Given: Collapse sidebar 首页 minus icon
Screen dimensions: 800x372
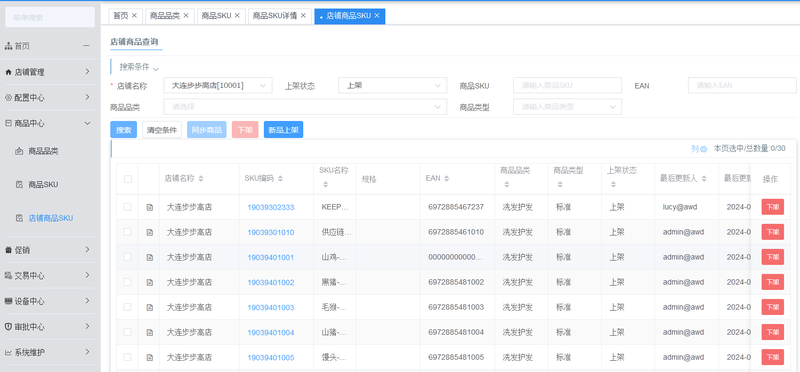Looking at the screenshot, I should pos(87,46).
